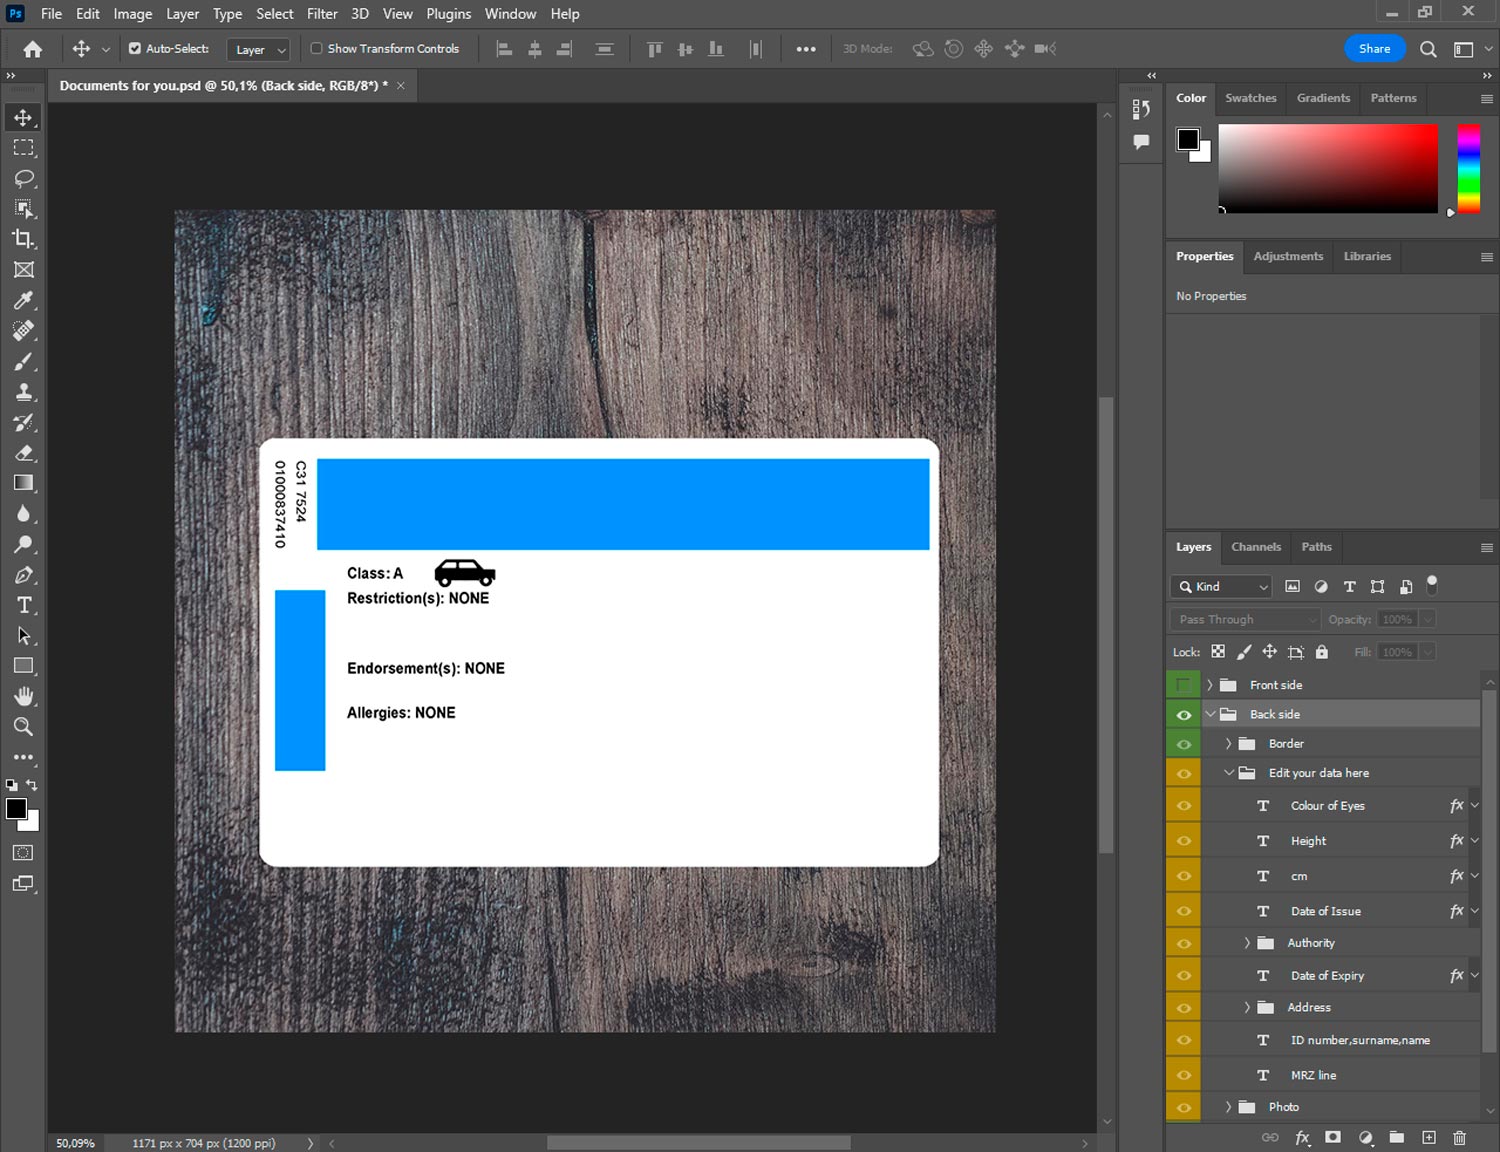Click the rainbow hue slider

point(1467,168)
